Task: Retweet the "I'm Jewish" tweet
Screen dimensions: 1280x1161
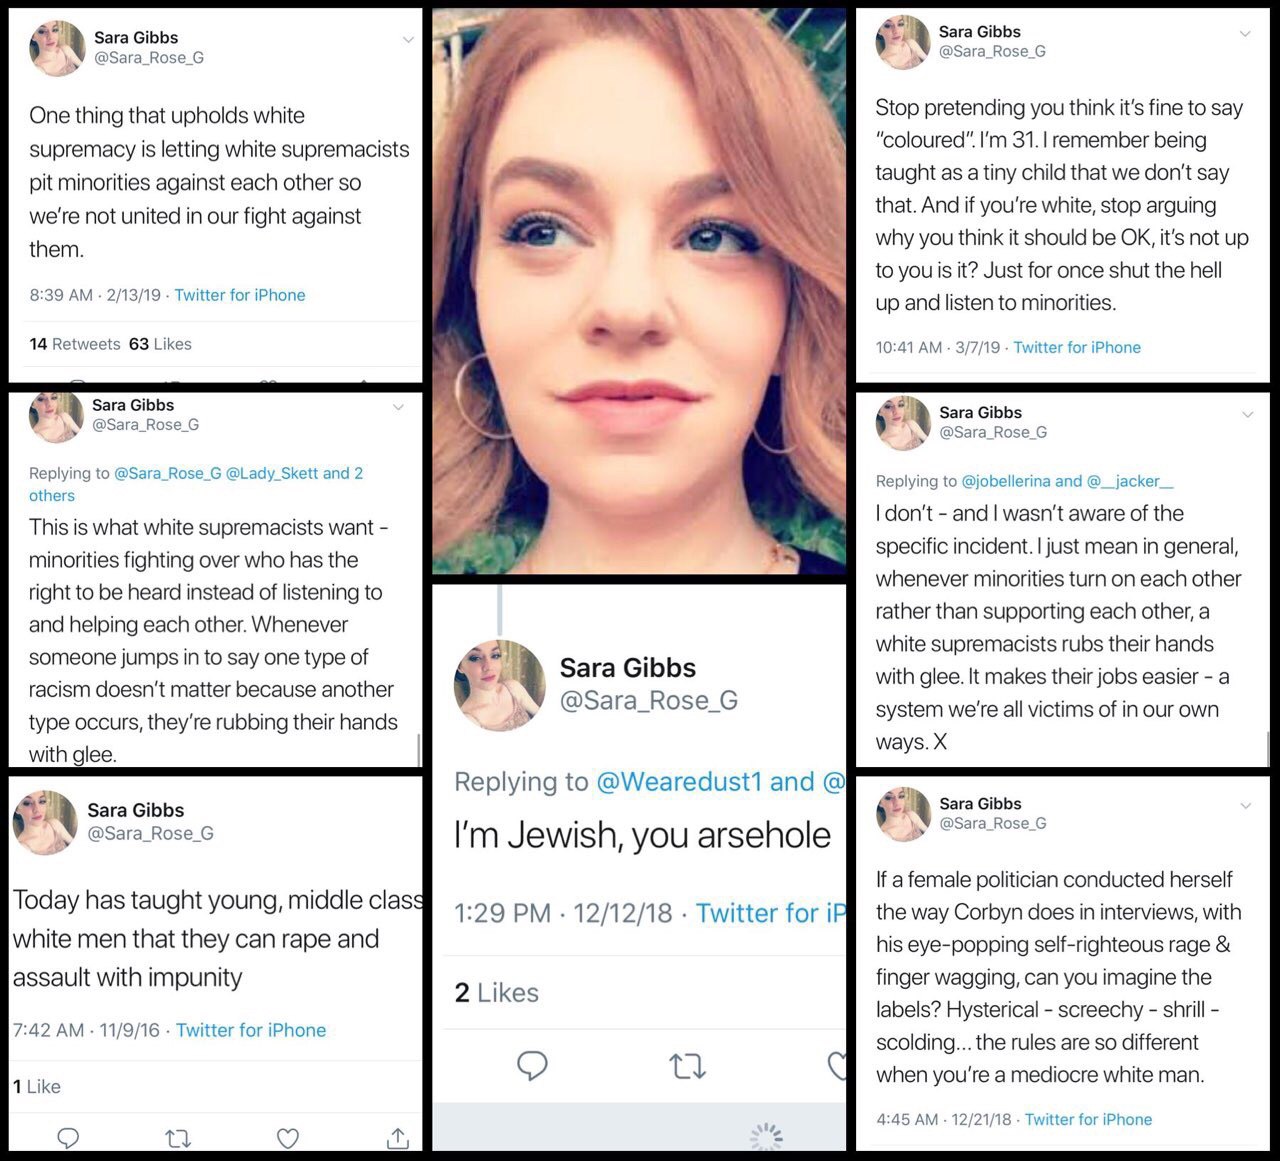Action: tap(687, 1067)
